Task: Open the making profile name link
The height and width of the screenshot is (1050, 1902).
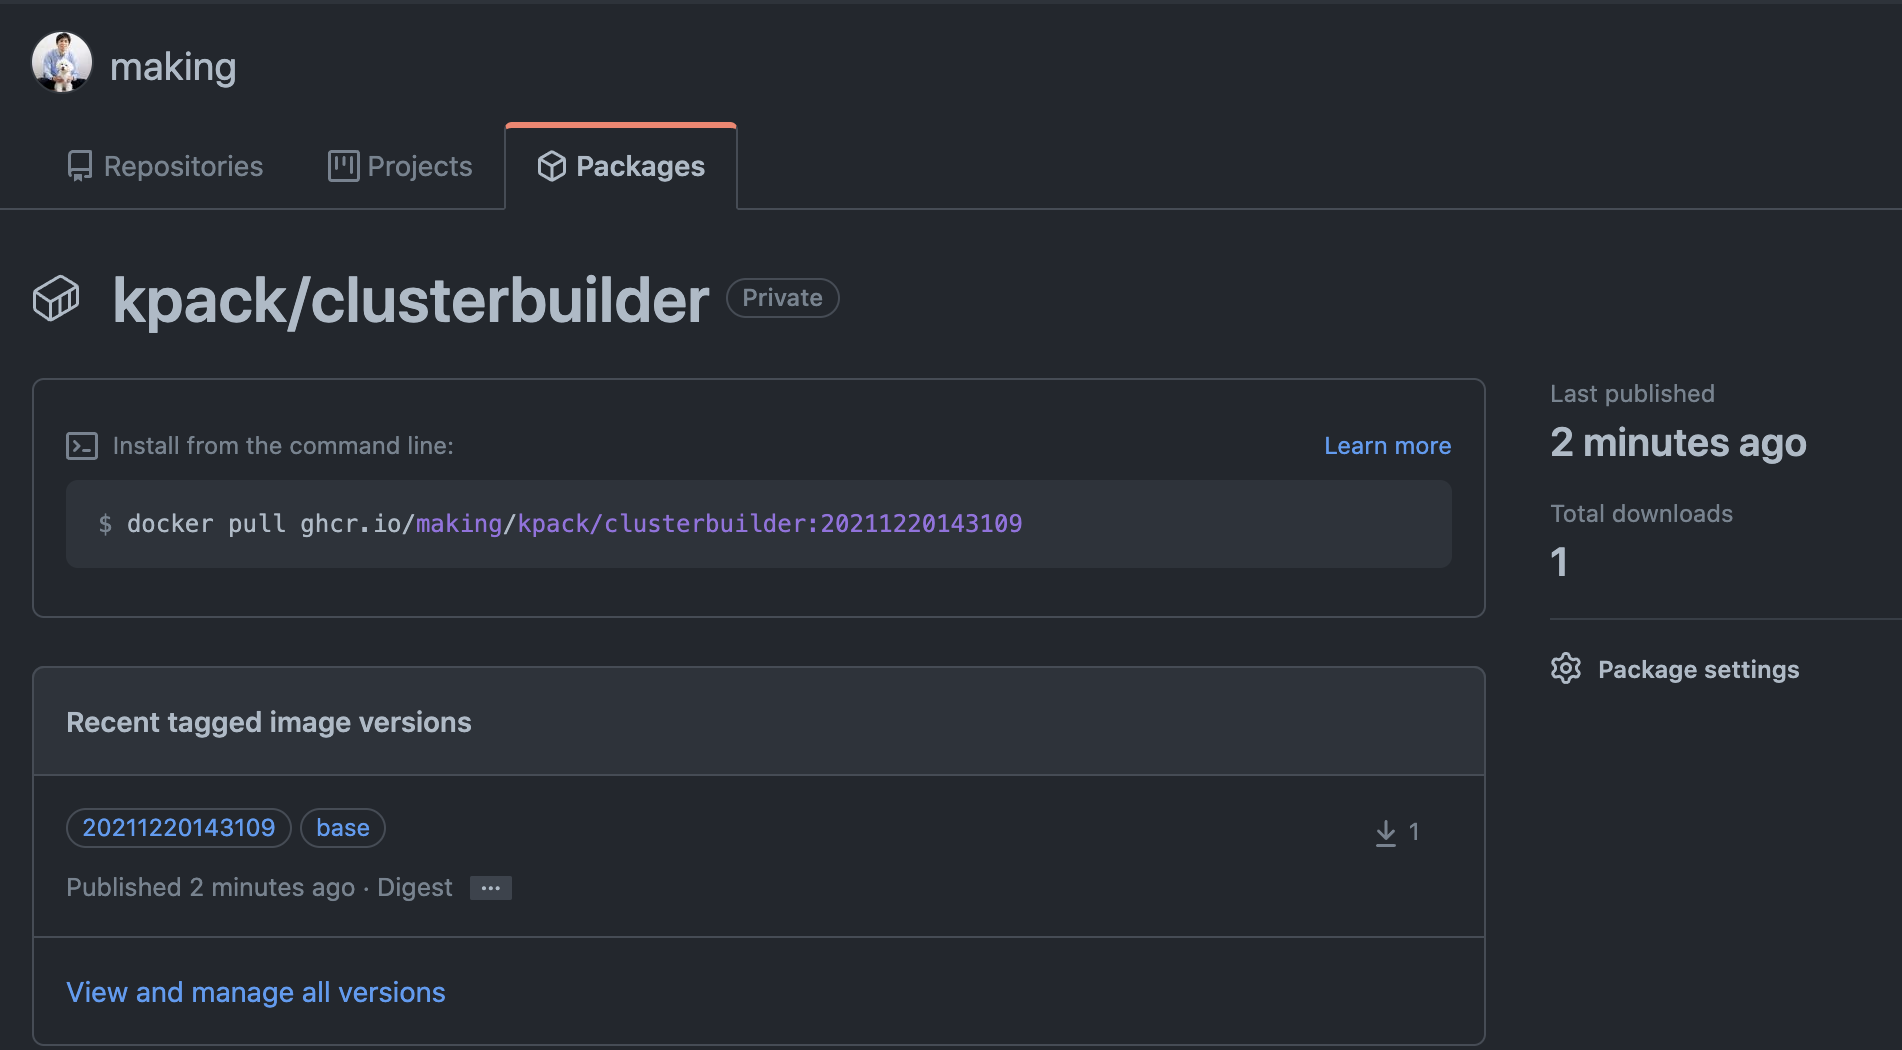Action: [173, 67]
